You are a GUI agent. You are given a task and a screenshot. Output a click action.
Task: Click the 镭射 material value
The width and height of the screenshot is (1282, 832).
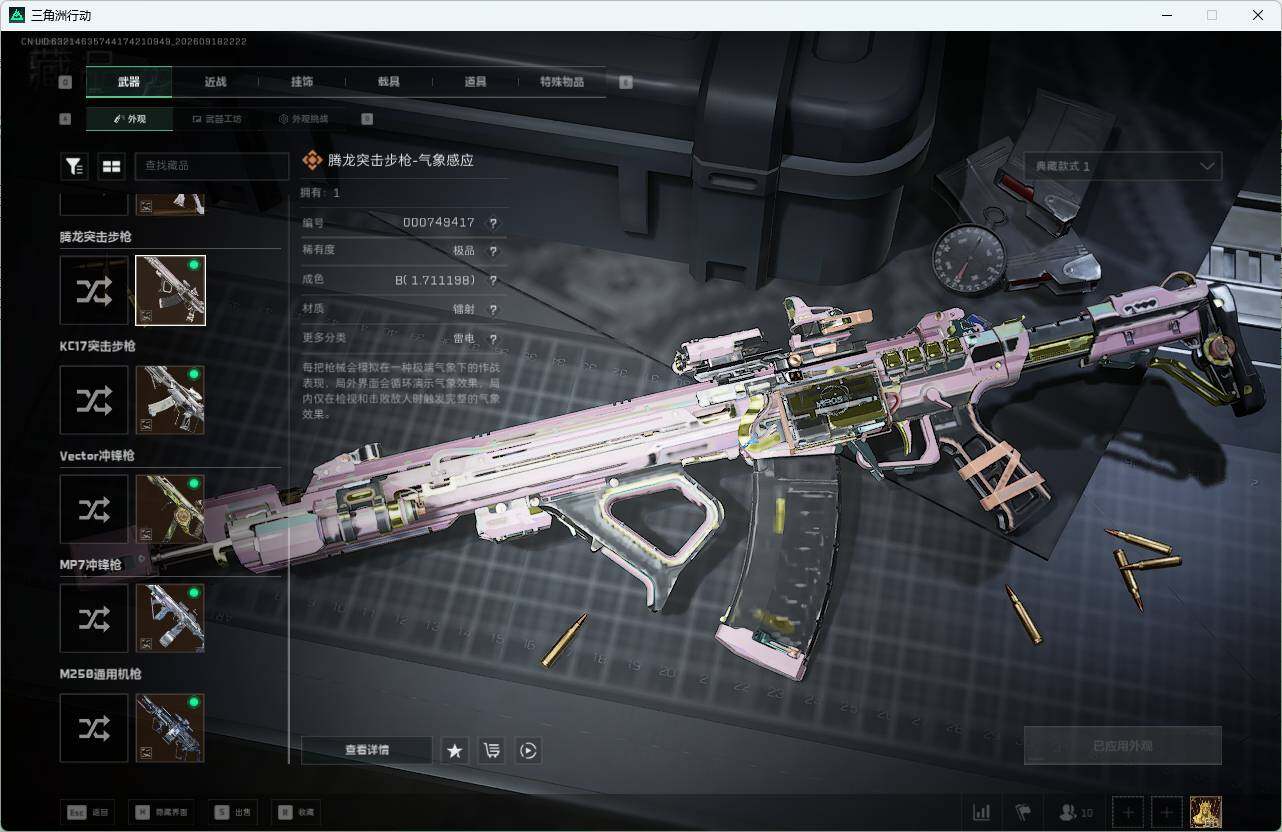point(464,310)
